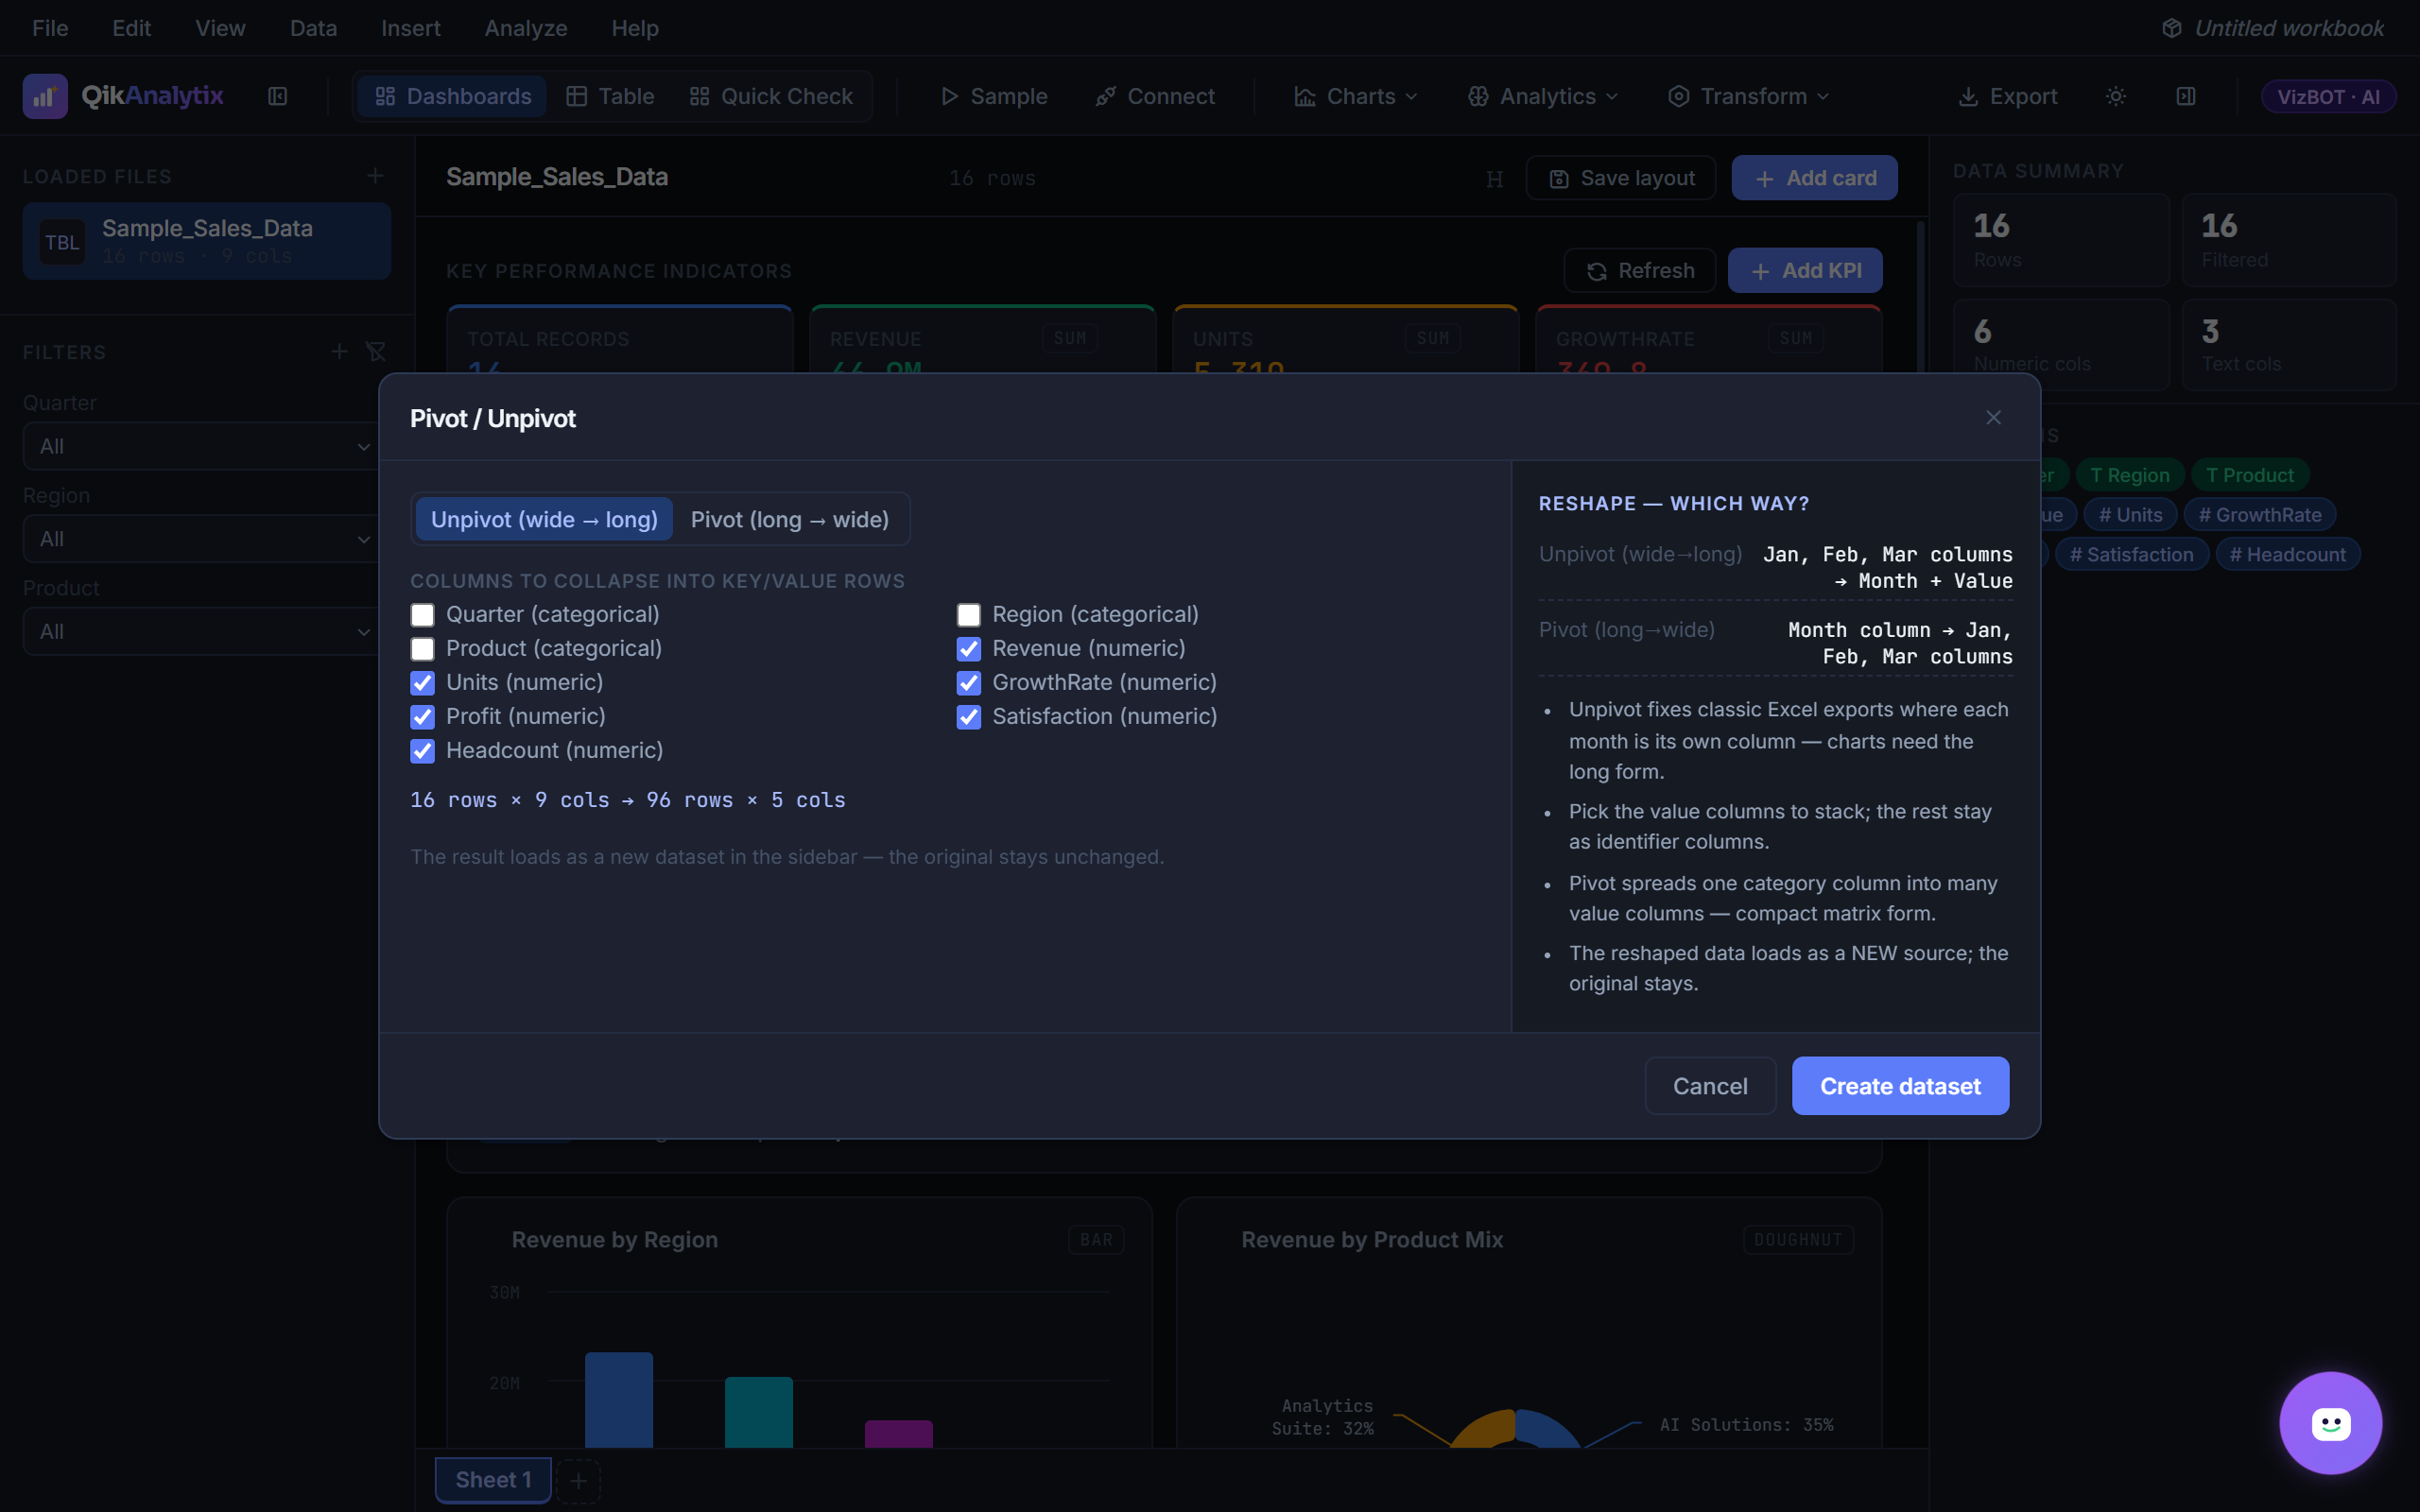Uncheck the Profit (numeric) checkbox
Screen dimensions: 2420x1512
coord(422,717)
